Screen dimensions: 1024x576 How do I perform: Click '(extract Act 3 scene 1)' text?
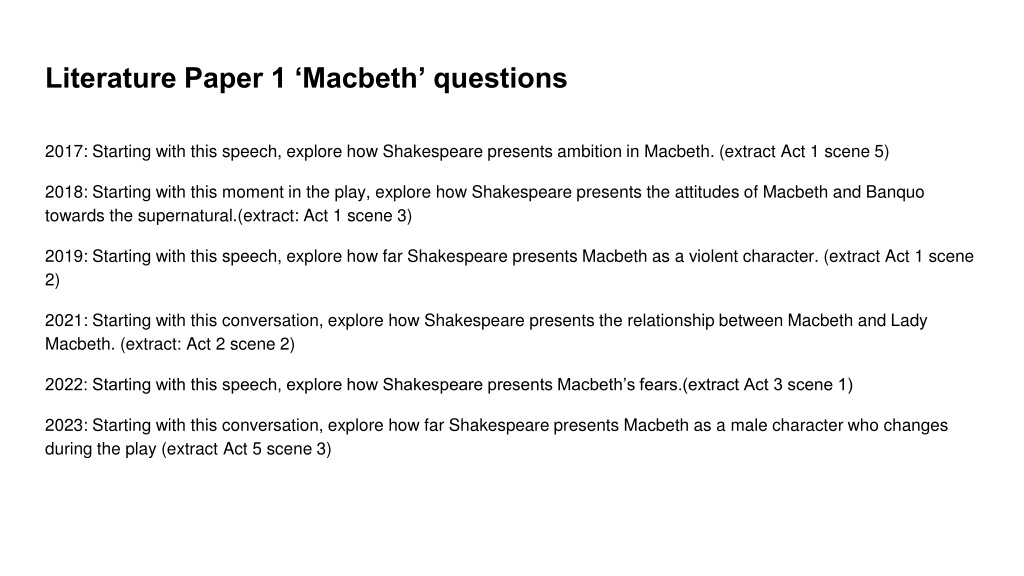pos(767,384)
